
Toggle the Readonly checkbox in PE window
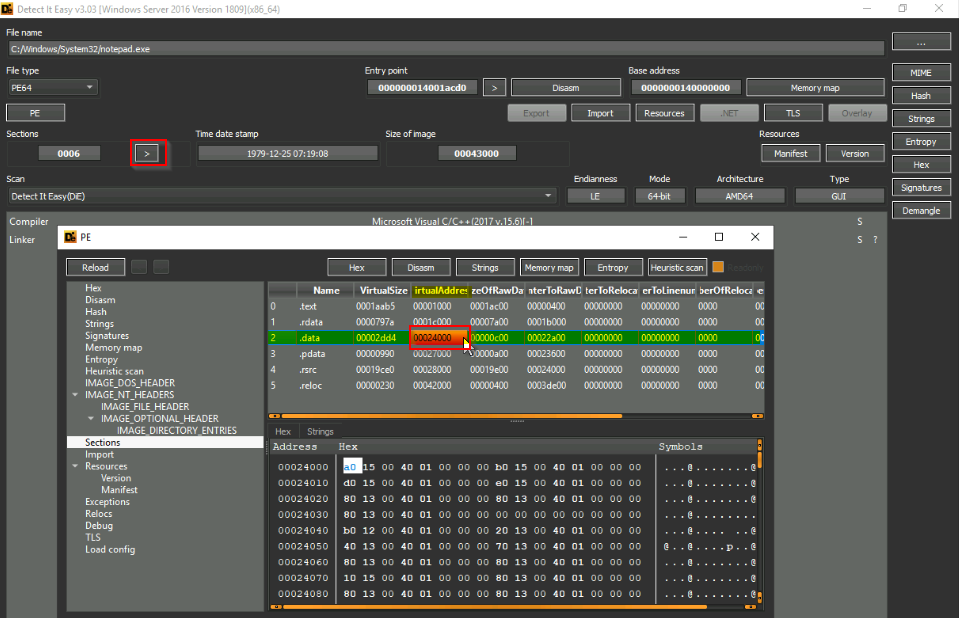718,267
